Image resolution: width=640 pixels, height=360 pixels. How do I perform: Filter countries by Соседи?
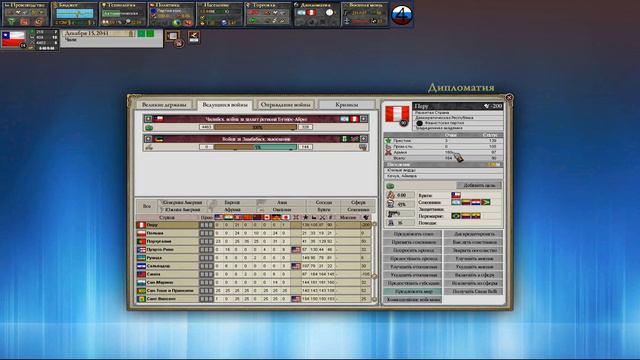coord(324,202)
